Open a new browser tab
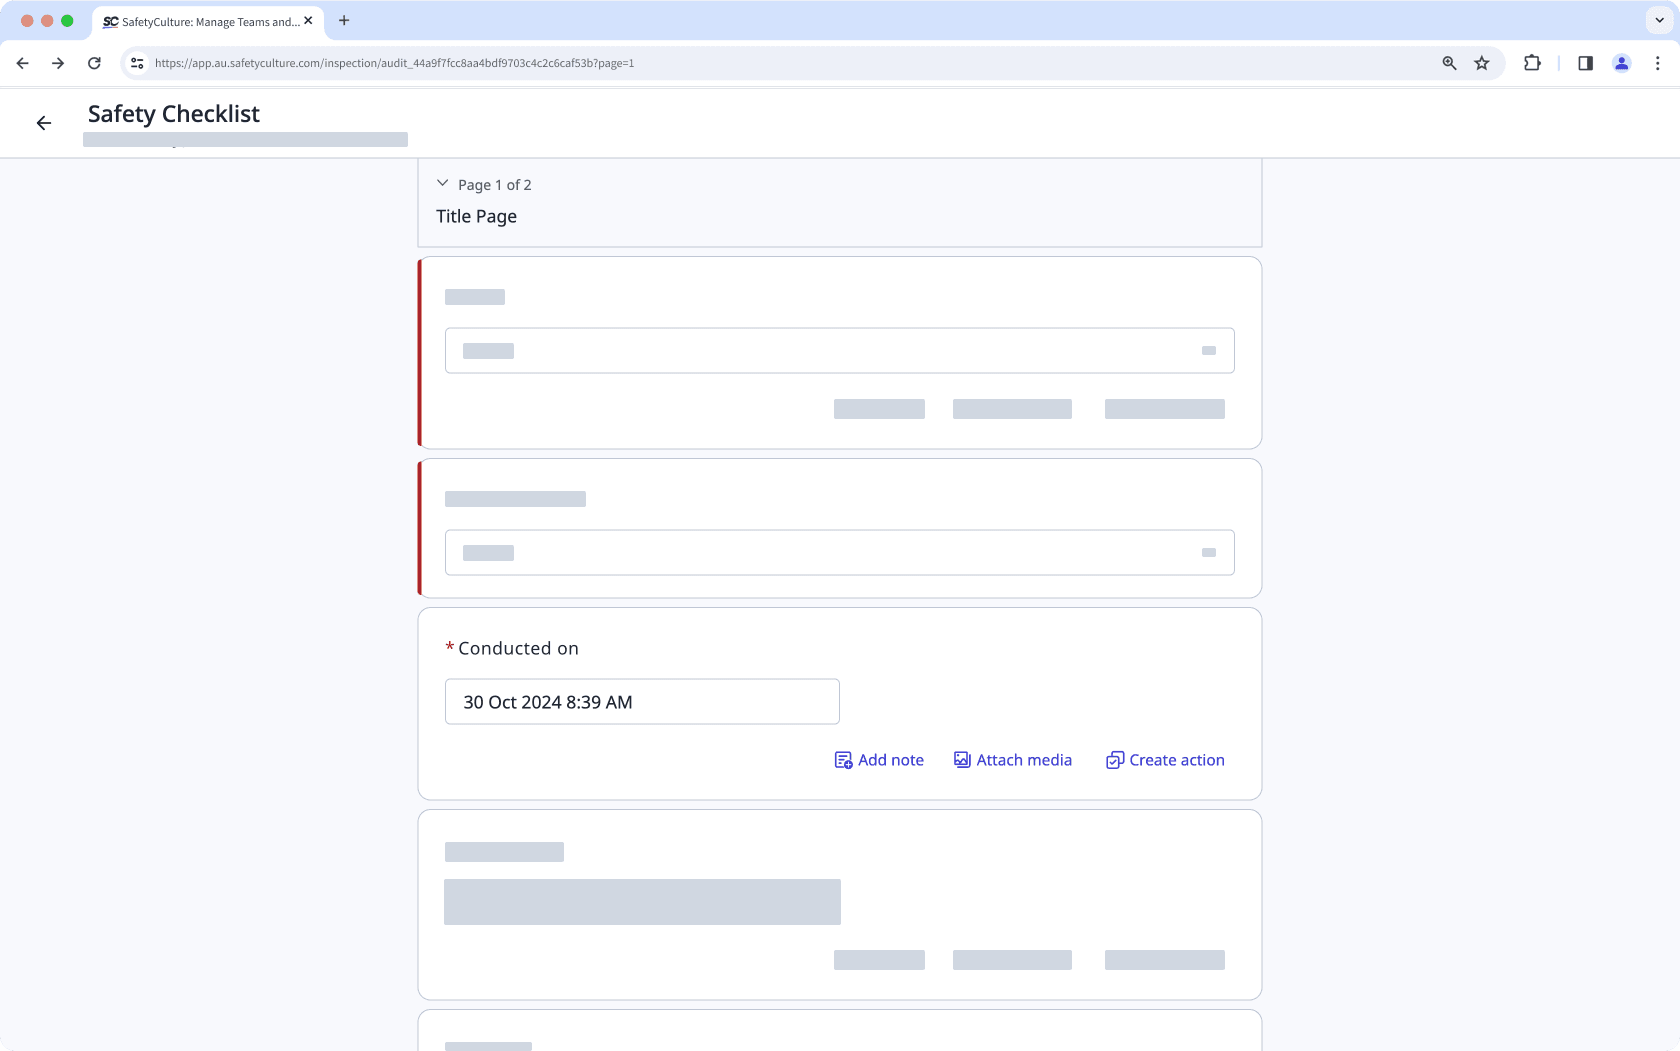Viewport: 1680px width, 1051px height. [344, 20]
